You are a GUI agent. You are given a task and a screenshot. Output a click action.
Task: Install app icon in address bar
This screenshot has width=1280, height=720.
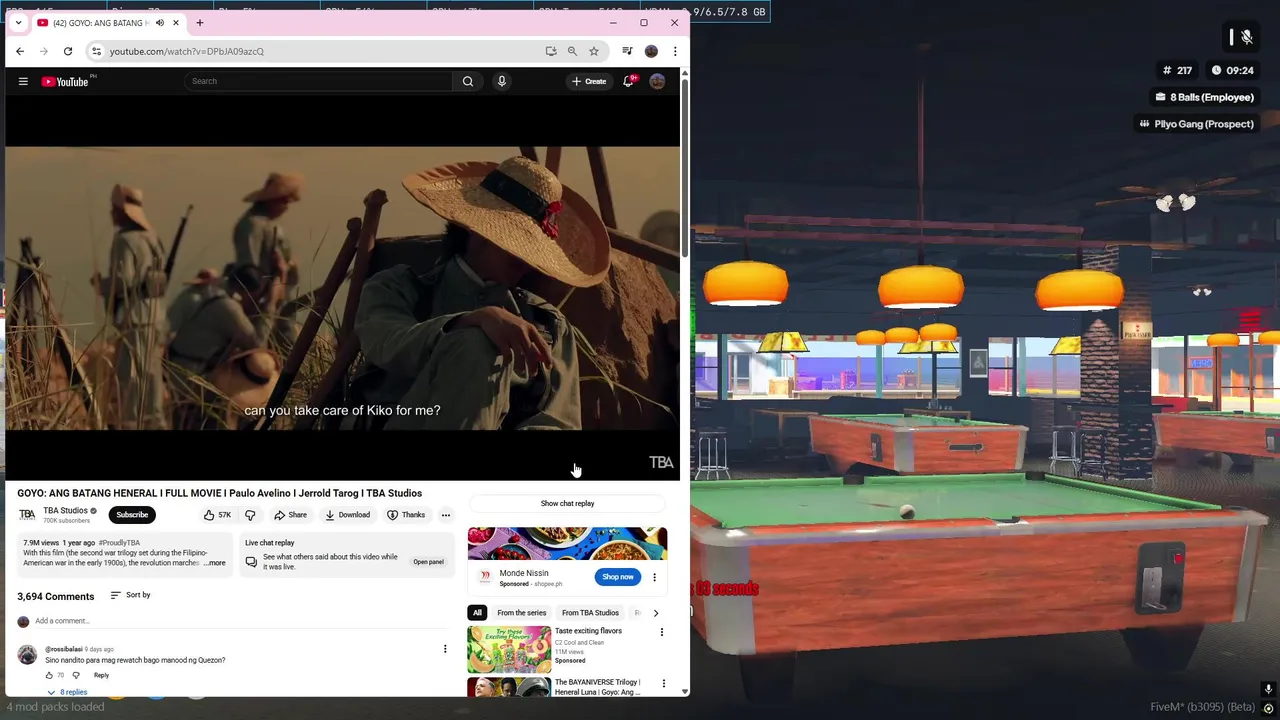click(x=551, y=51)
